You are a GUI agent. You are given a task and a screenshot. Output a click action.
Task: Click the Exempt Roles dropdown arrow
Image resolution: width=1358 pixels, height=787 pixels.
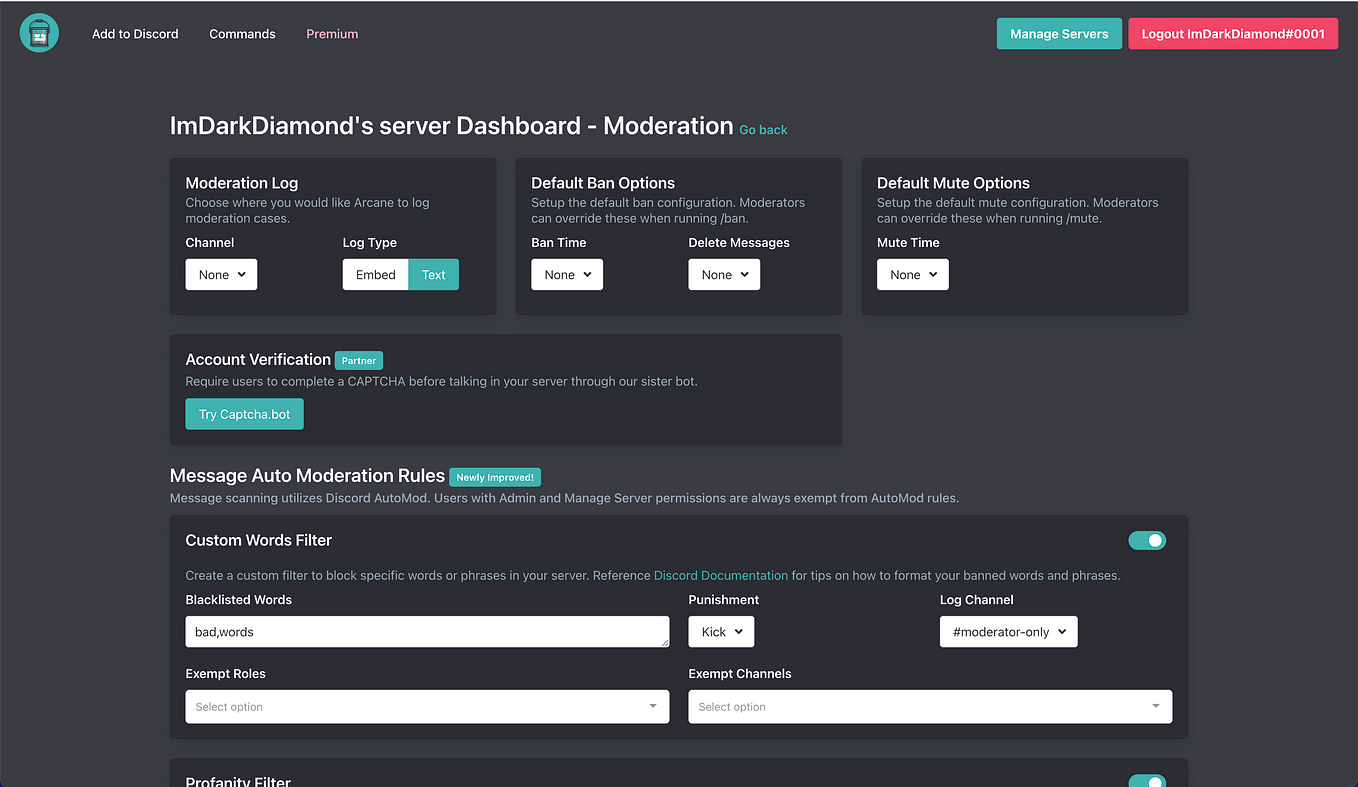point(653,706)
